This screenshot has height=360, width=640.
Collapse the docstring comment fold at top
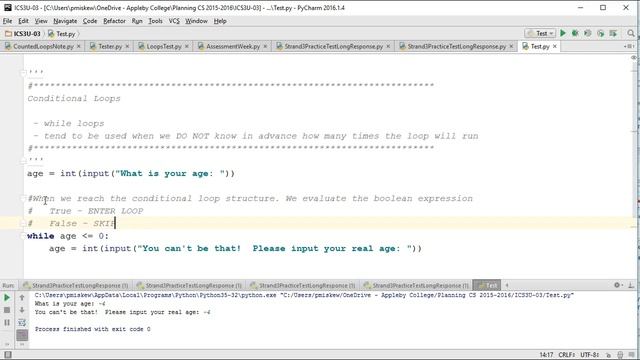coord(24,73)
